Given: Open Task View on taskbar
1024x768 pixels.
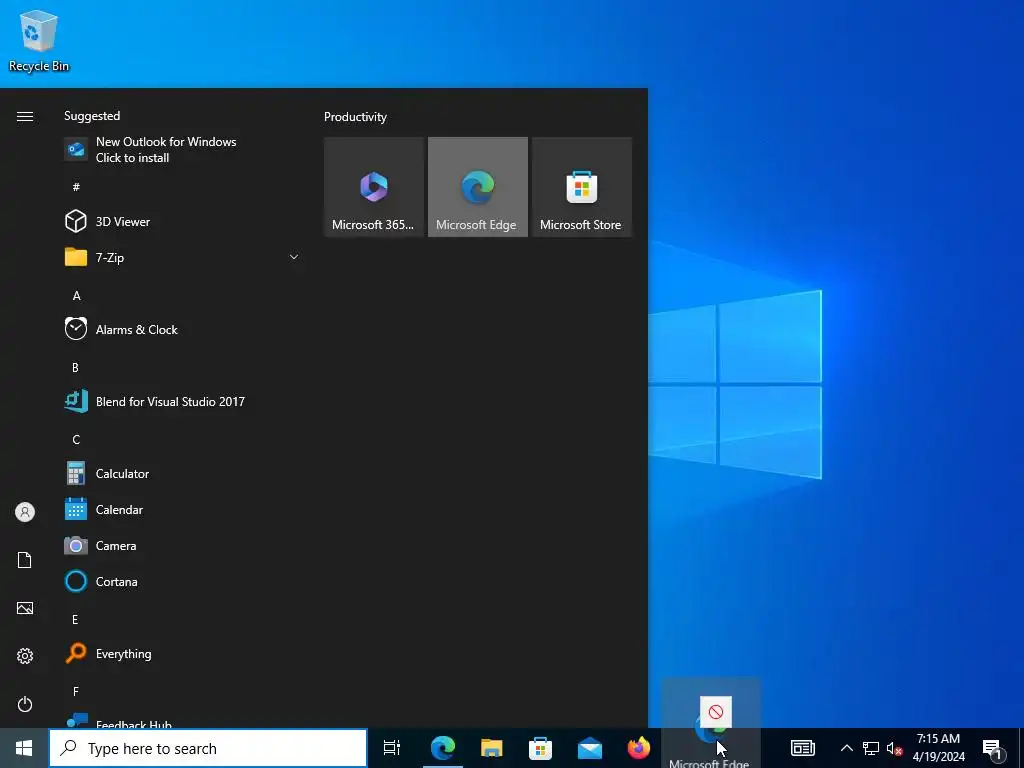Looking at the screenshot, I should click(x=392, y=748).
